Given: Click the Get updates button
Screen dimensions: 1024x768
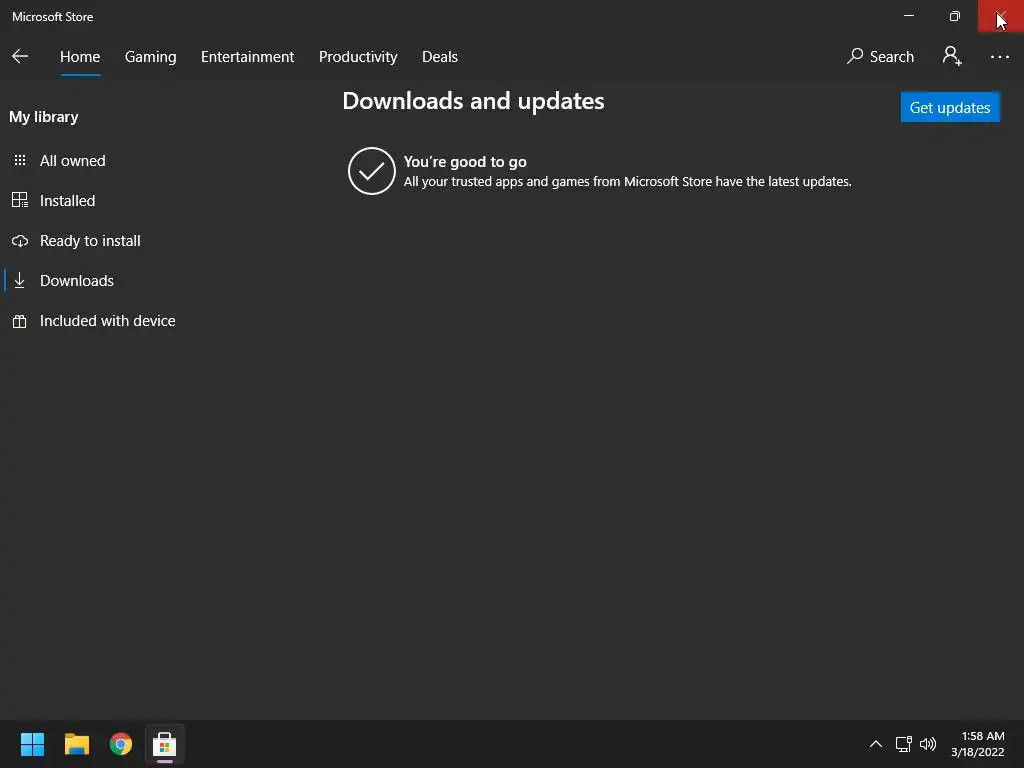Looking at the screenshot, I should [950, 107].
